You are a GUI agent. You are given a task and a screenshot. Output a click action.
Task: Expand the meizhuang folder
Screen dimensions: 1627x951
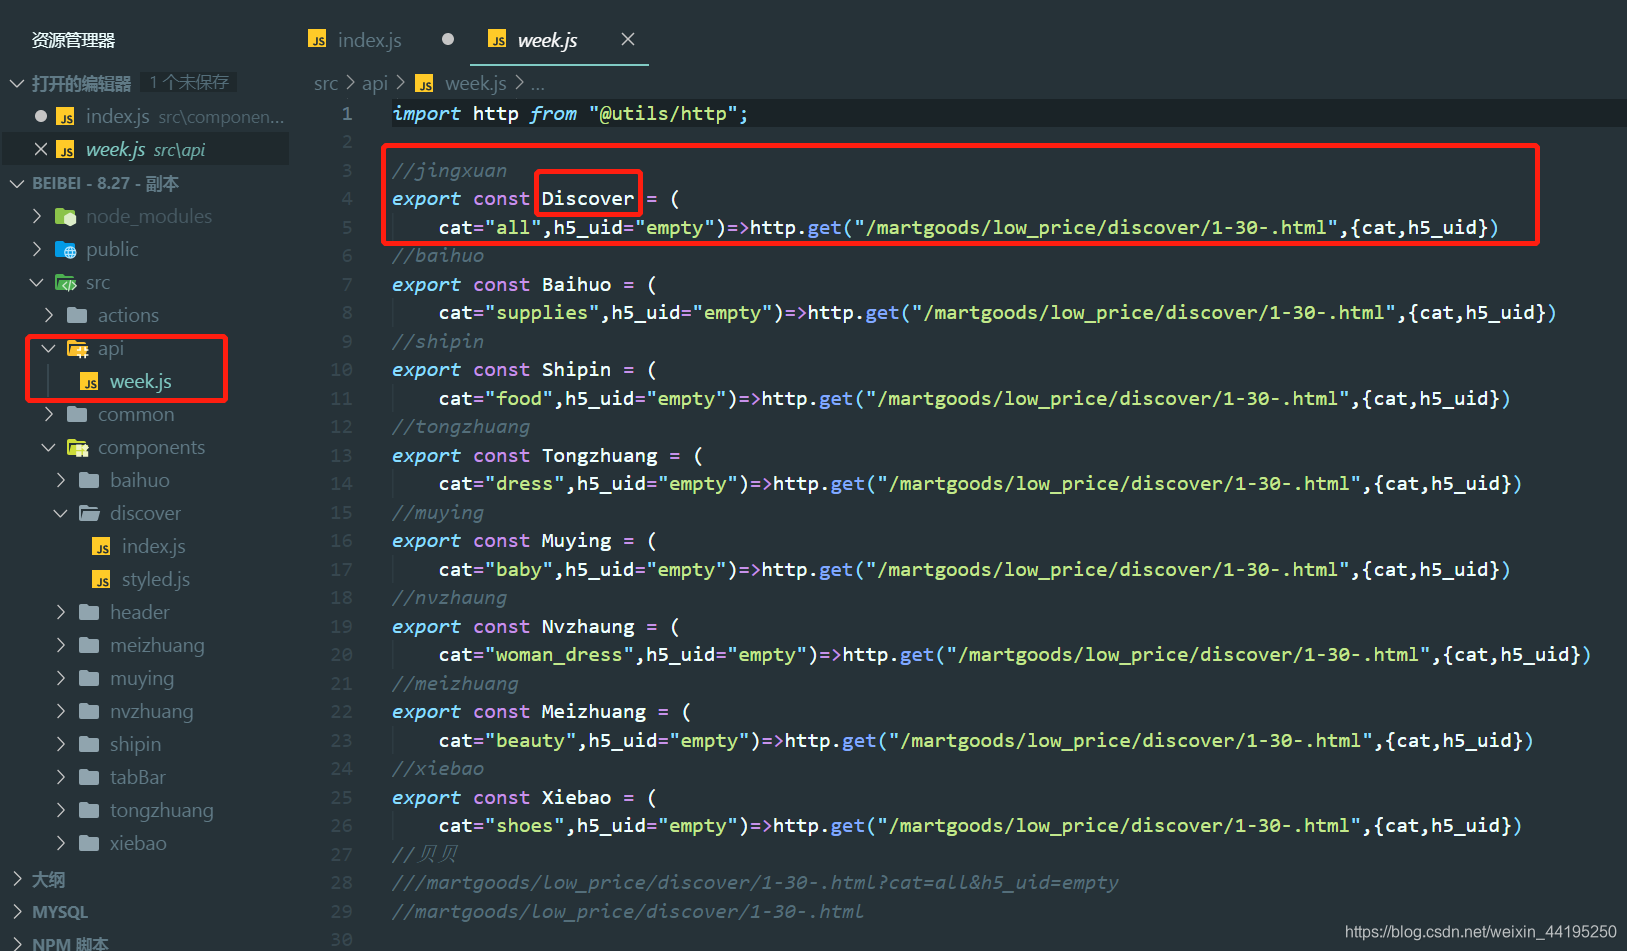coord(61,645)
